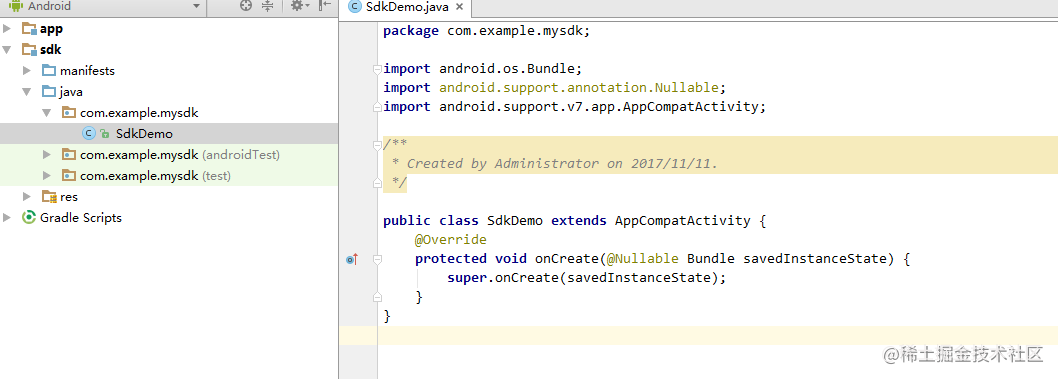Collapse the com.example.mysdk package arrow

(x=47, y=113)
